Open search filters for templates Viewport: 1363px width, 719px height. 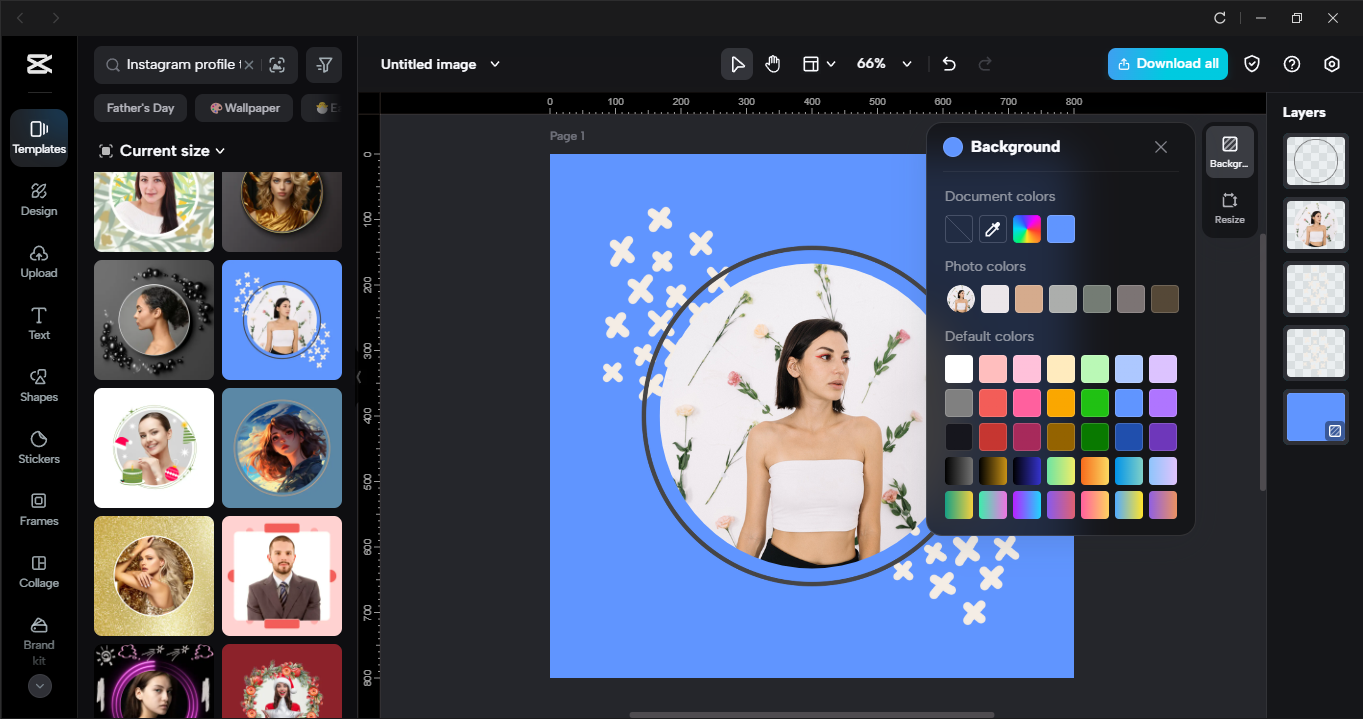(x=324, y=63)
